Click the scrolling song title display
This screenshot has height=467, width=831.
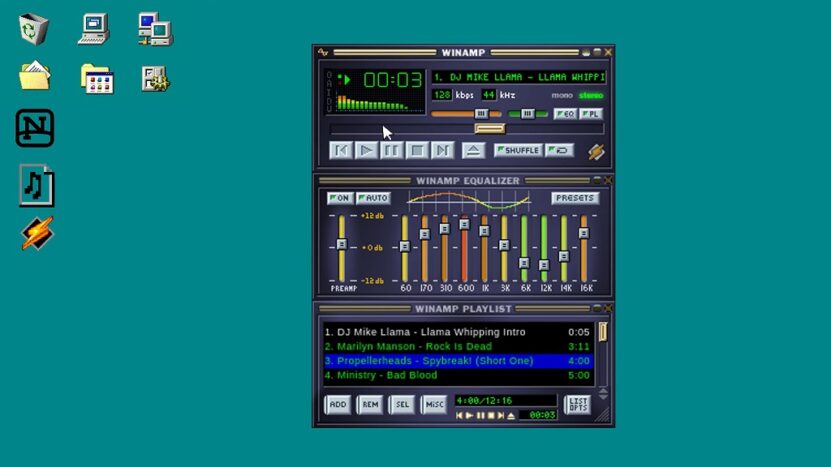point(519,77)
